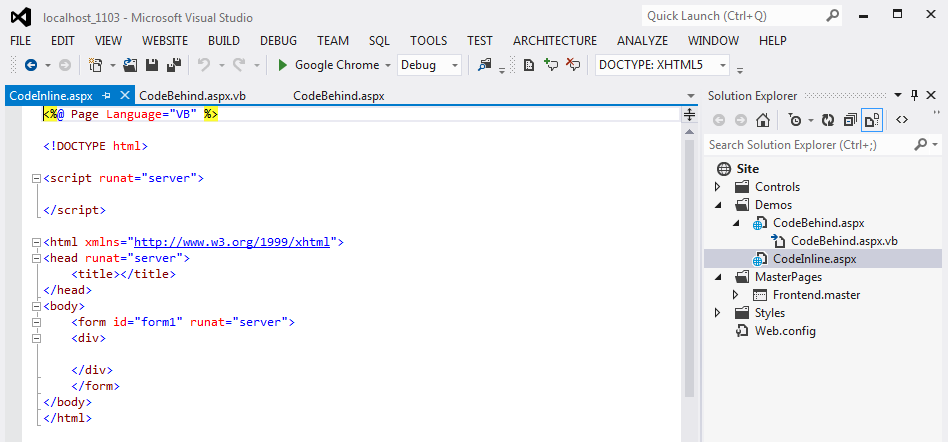Select CodeBehind.aspx.vb in Solution Explorer
The height and width of the screenshot is (442, 948).
coord(844,241)
